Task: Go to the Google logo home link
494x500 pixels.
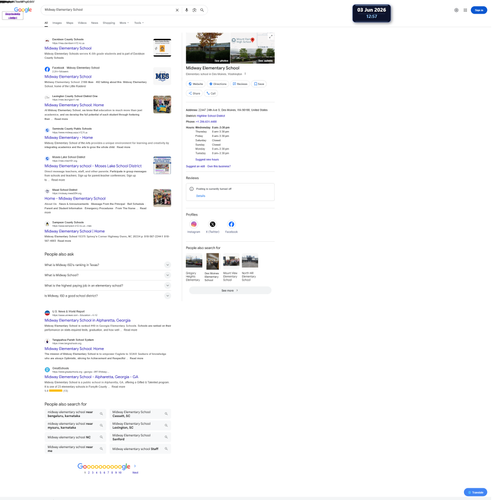Action: pos(23,10)
